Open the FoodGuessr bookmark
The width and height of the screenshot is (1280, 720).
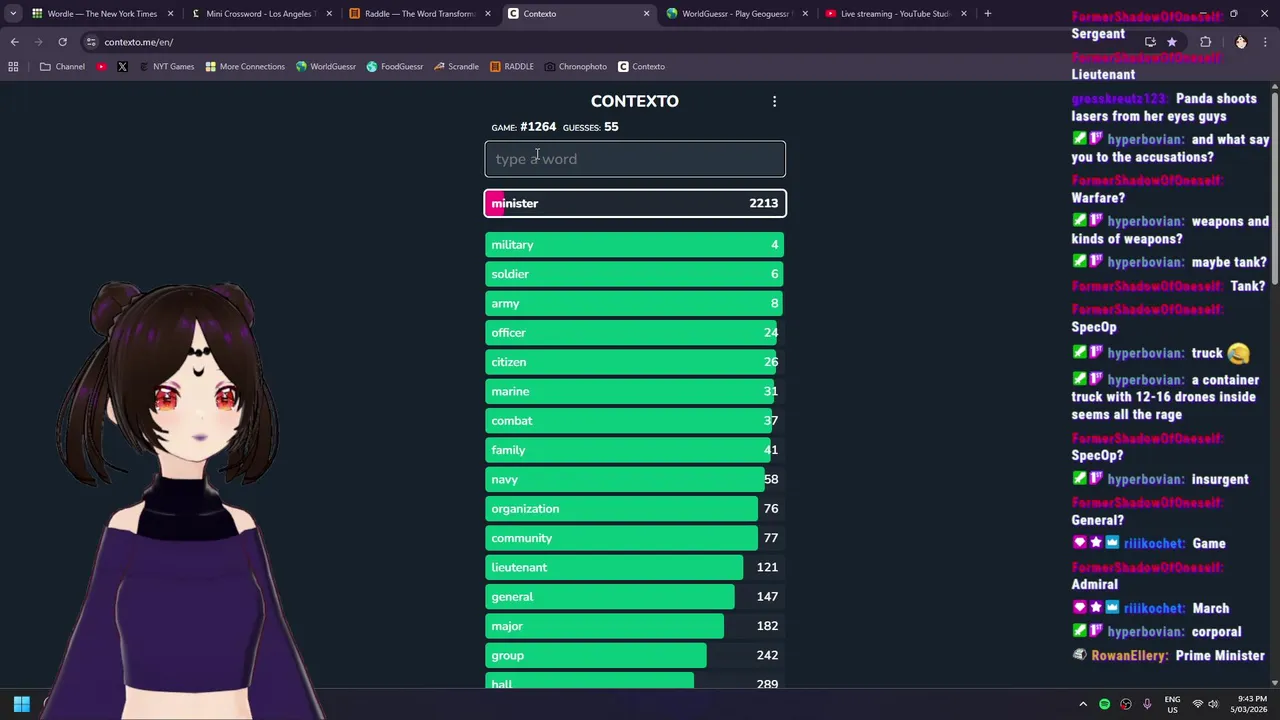pyautogui.click(x=394, y=67)
